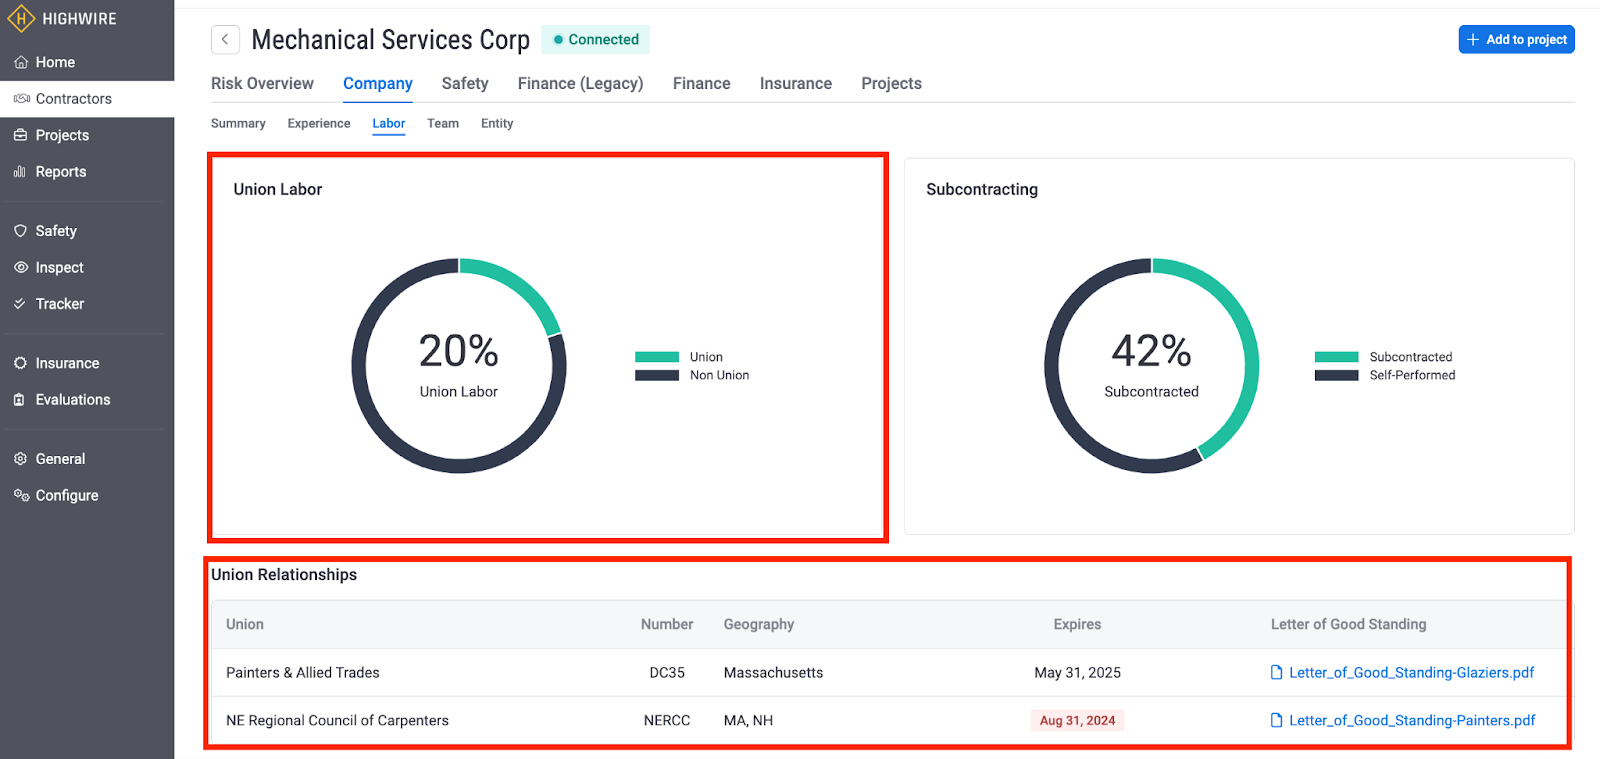Open Reports chart icon in sidebar
Image resolution: width=1600 pixels, height=759 pixels.
click(x=20, y=172)
